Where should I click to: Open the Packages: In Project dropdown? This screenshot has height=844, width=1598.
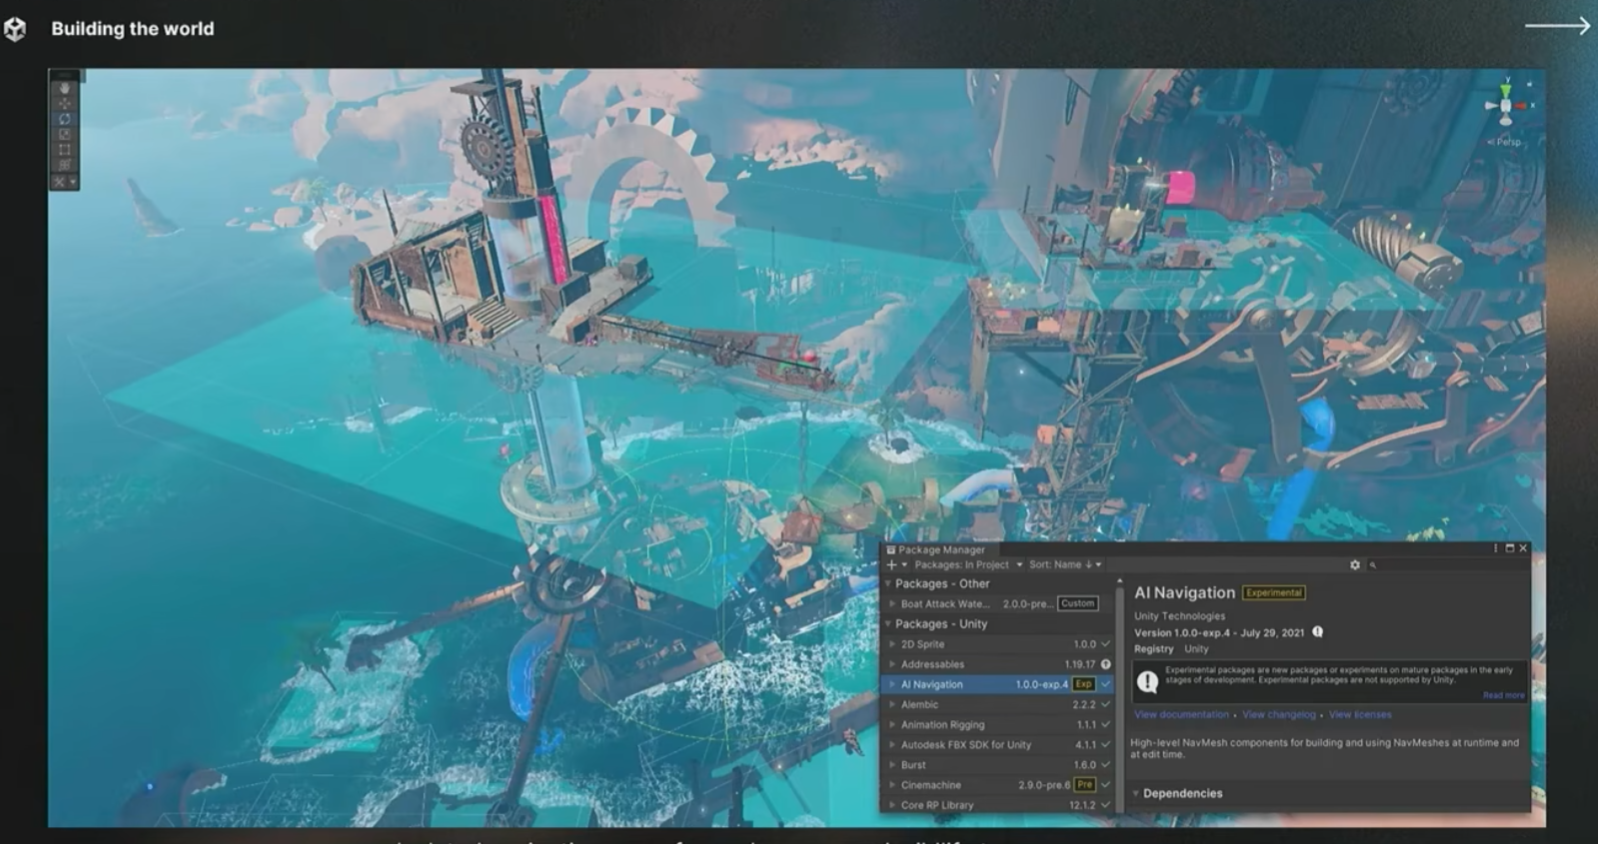pos(967,565)
